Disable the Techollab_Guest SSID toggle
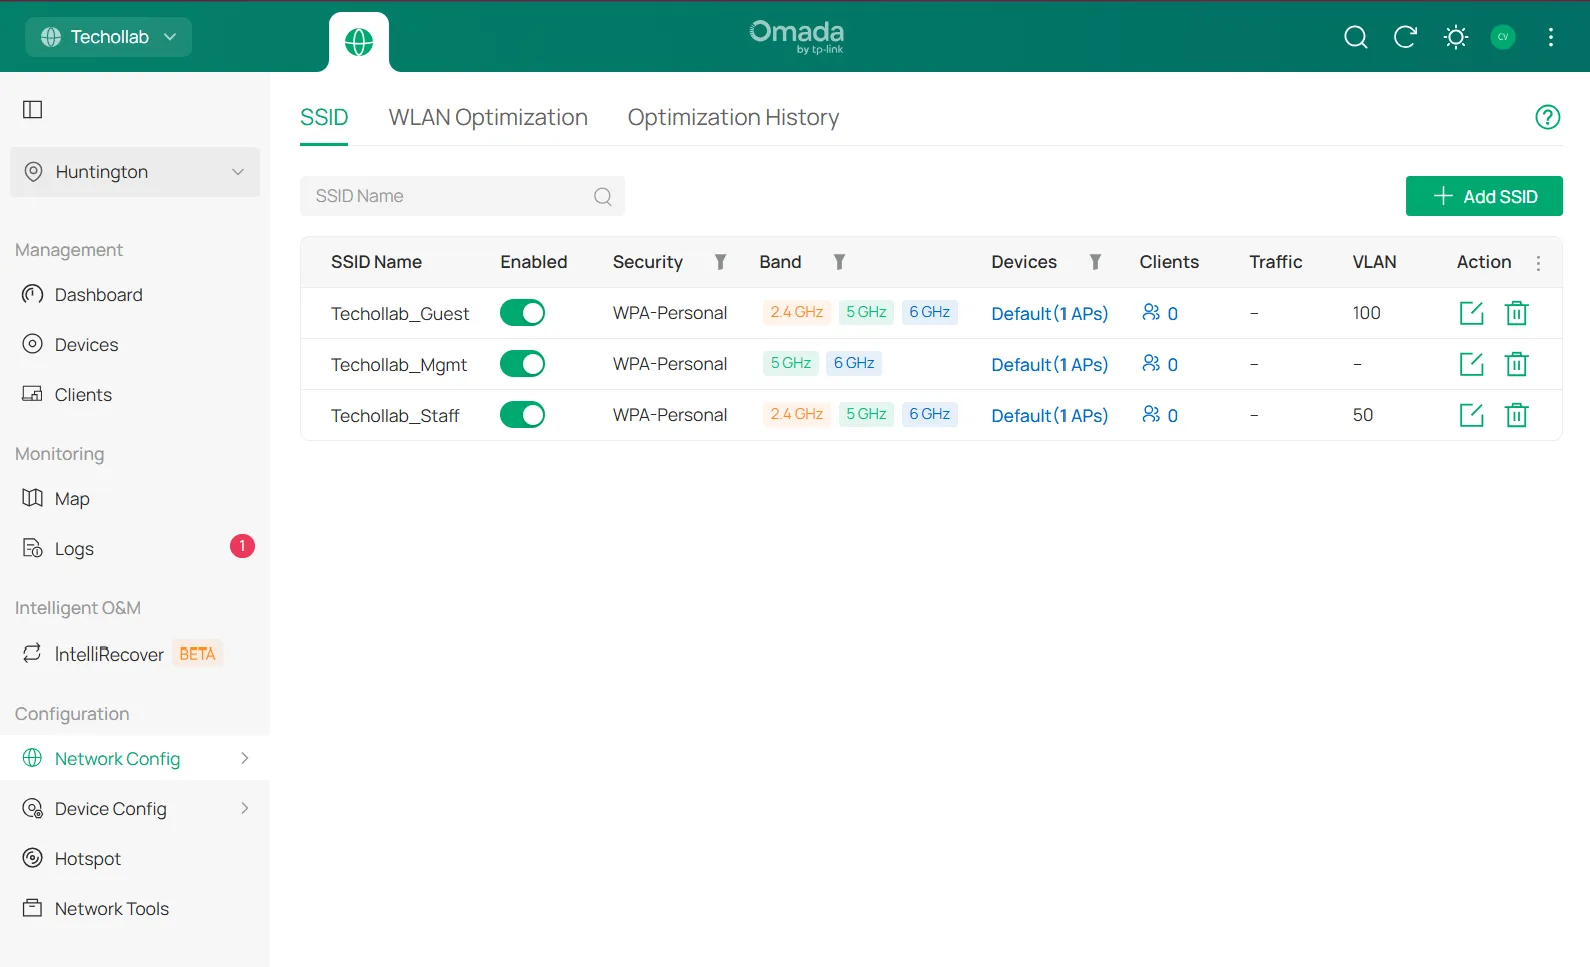1590x967 pixels. pos(522,313)
